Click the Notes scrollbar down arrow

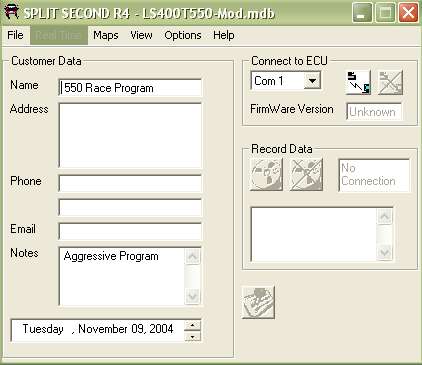pos(193,295)
